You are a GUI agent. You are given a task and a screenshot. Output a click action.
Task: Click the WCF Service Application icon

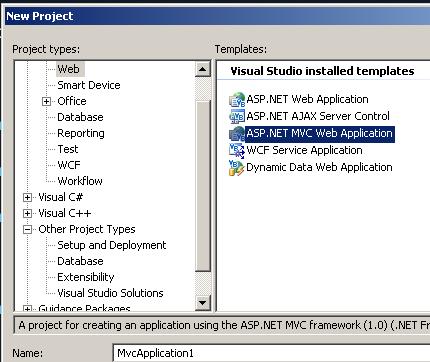coord(237,150)
